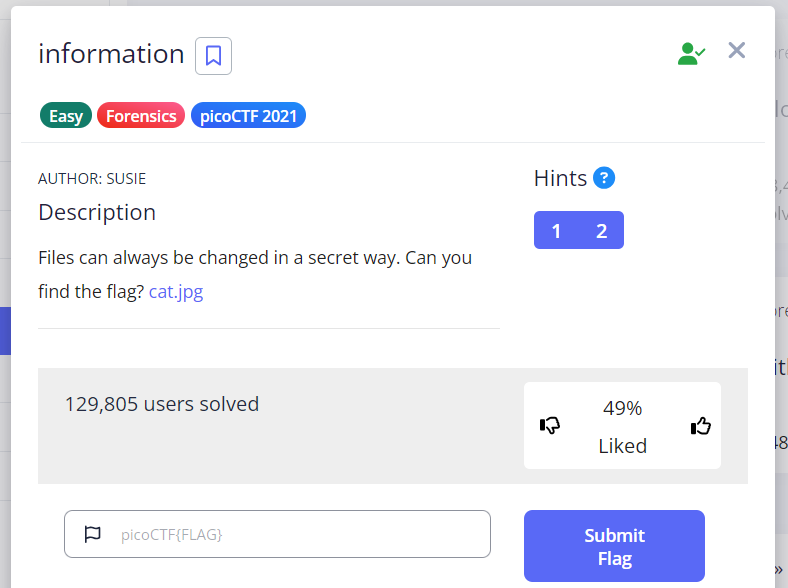The image size is (788, 588).
Task: Dislike challenge with thumbs down icon
Action: [550, 426]
